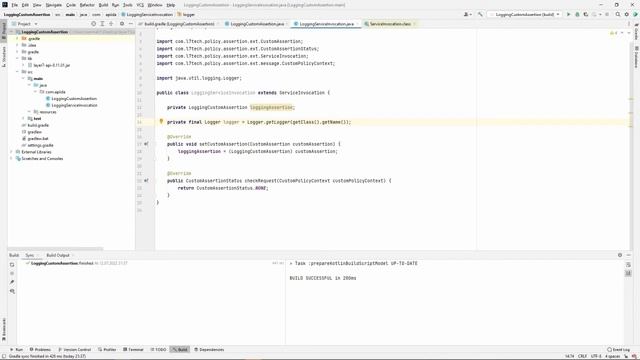This screenshot has width=640, height=360.
Task: Toggle the Project side tool window button
Action: [x=4, y=31]
